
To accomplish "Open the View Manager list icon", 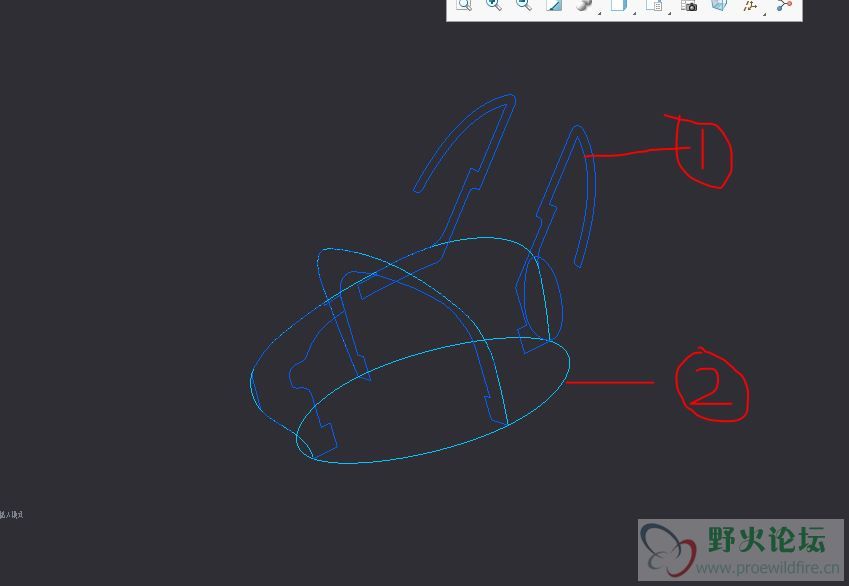I will pyautogui.click(x=654, y=5).
